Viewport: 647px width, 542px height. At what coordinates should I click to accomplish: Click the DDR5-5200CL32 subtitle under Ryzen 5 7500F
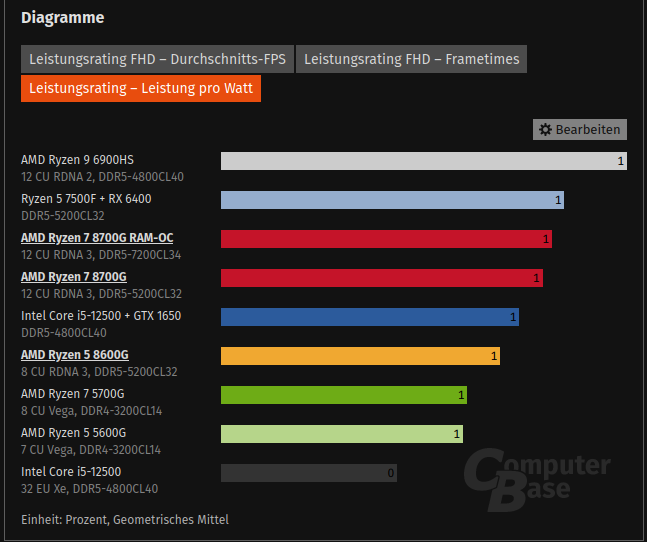63,216
